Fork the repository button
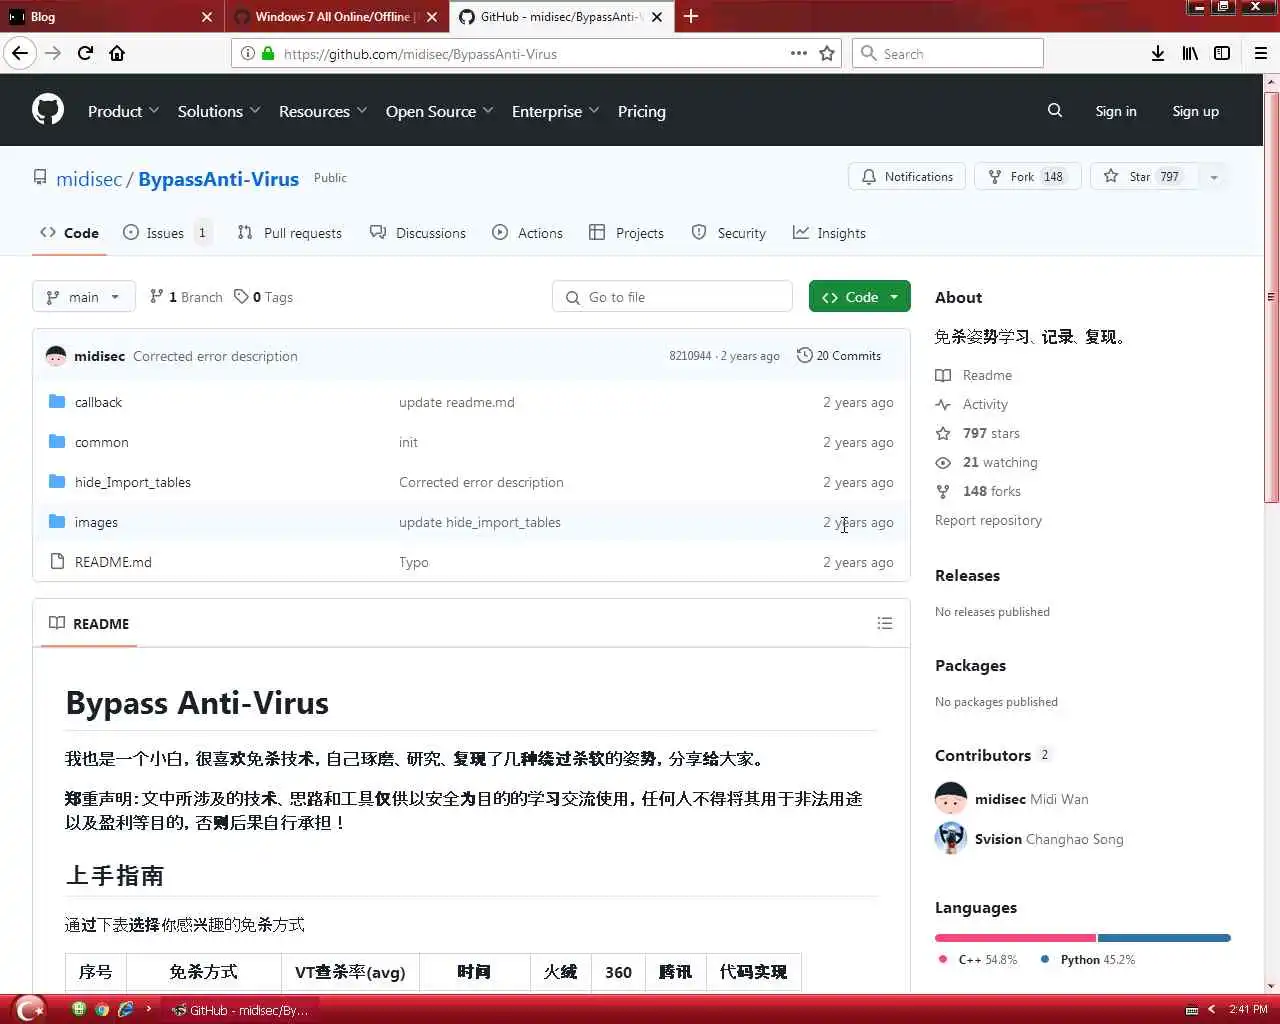The width and height of the screenshot is (1280, 1024). [1027, 177]
